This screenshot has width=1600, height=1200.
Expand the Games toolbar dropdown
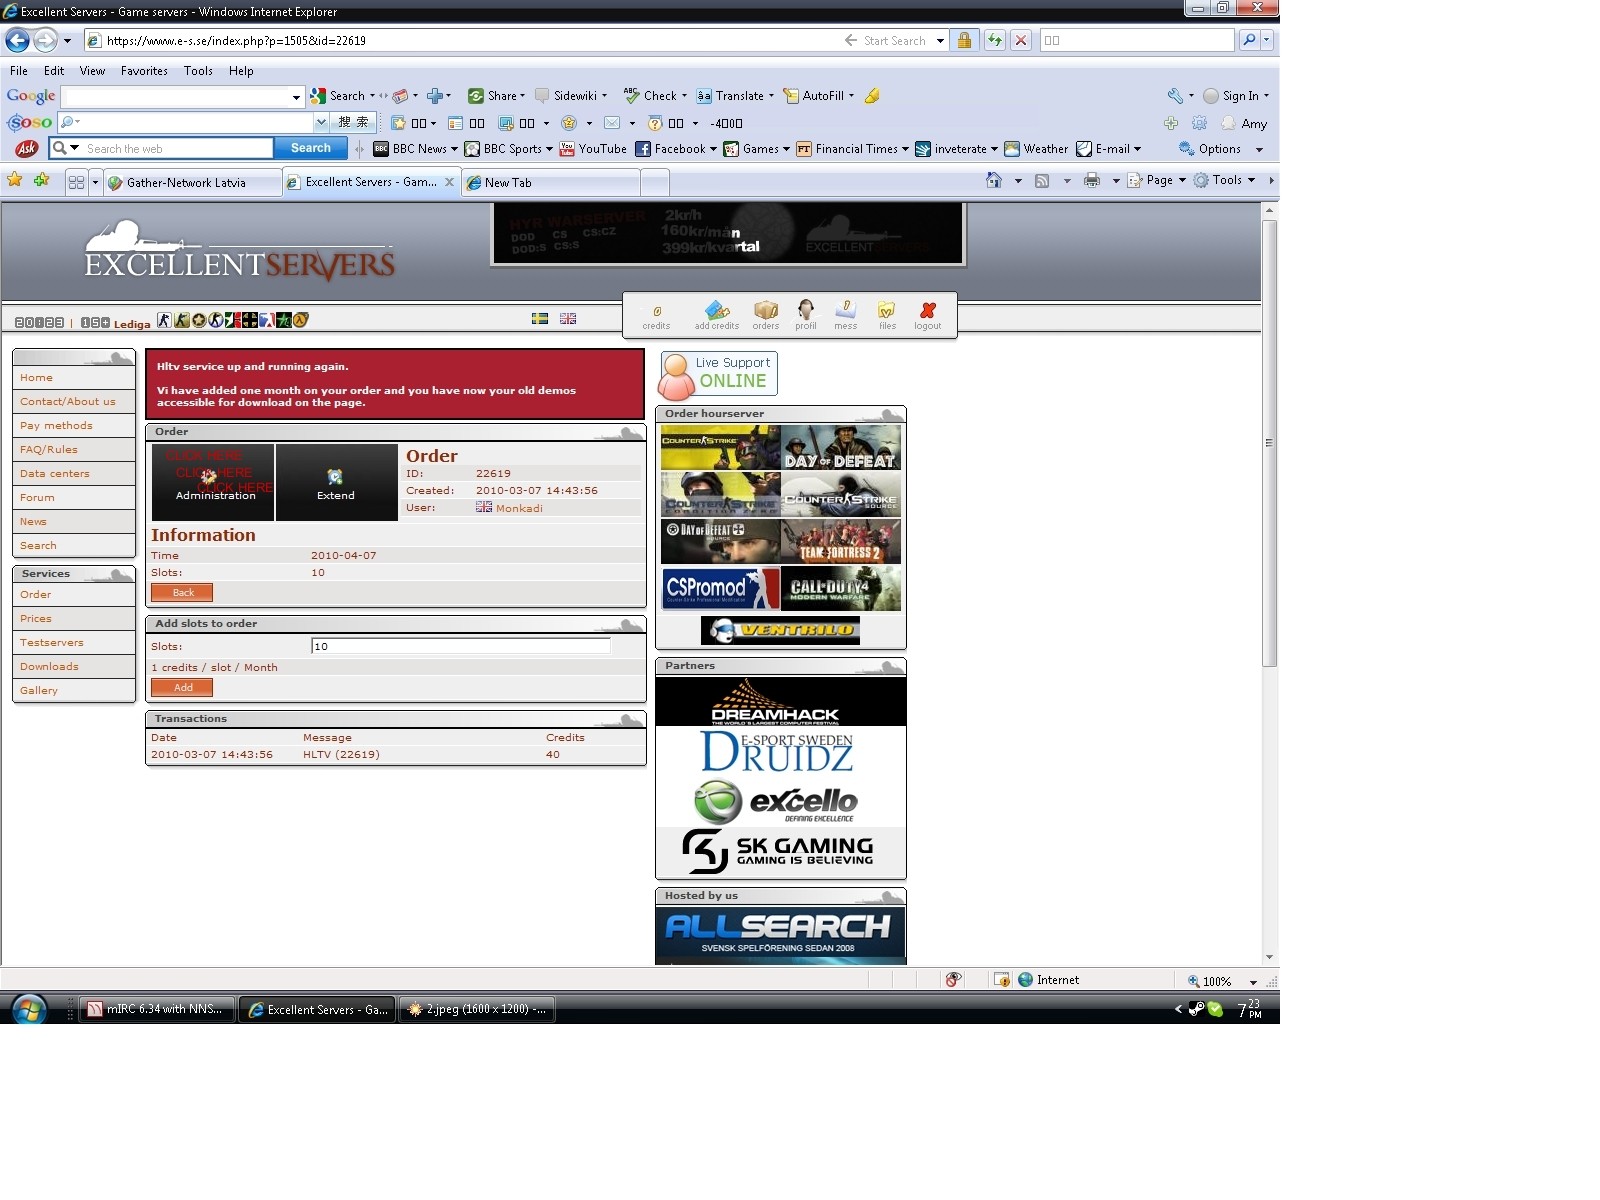pos(786,149)
